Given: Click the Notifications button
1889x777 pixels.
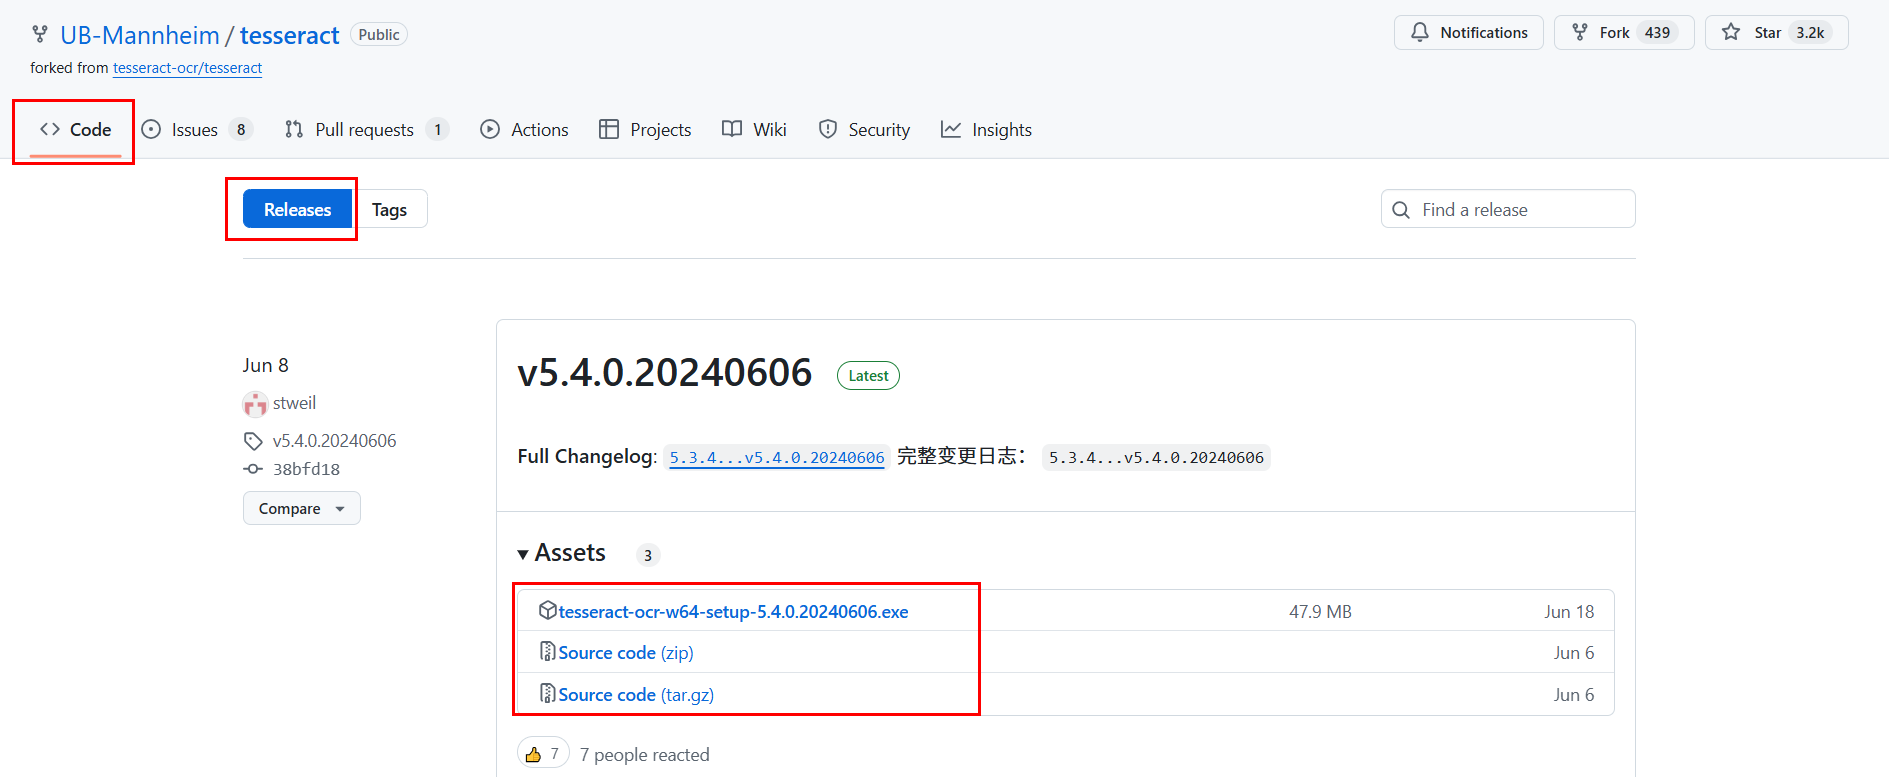Looking at the screenshot, I should [1468, 33].
